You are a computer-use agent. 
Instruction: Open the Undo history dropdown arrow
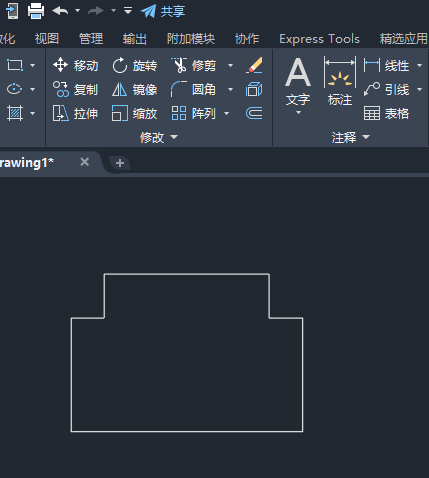77,11
